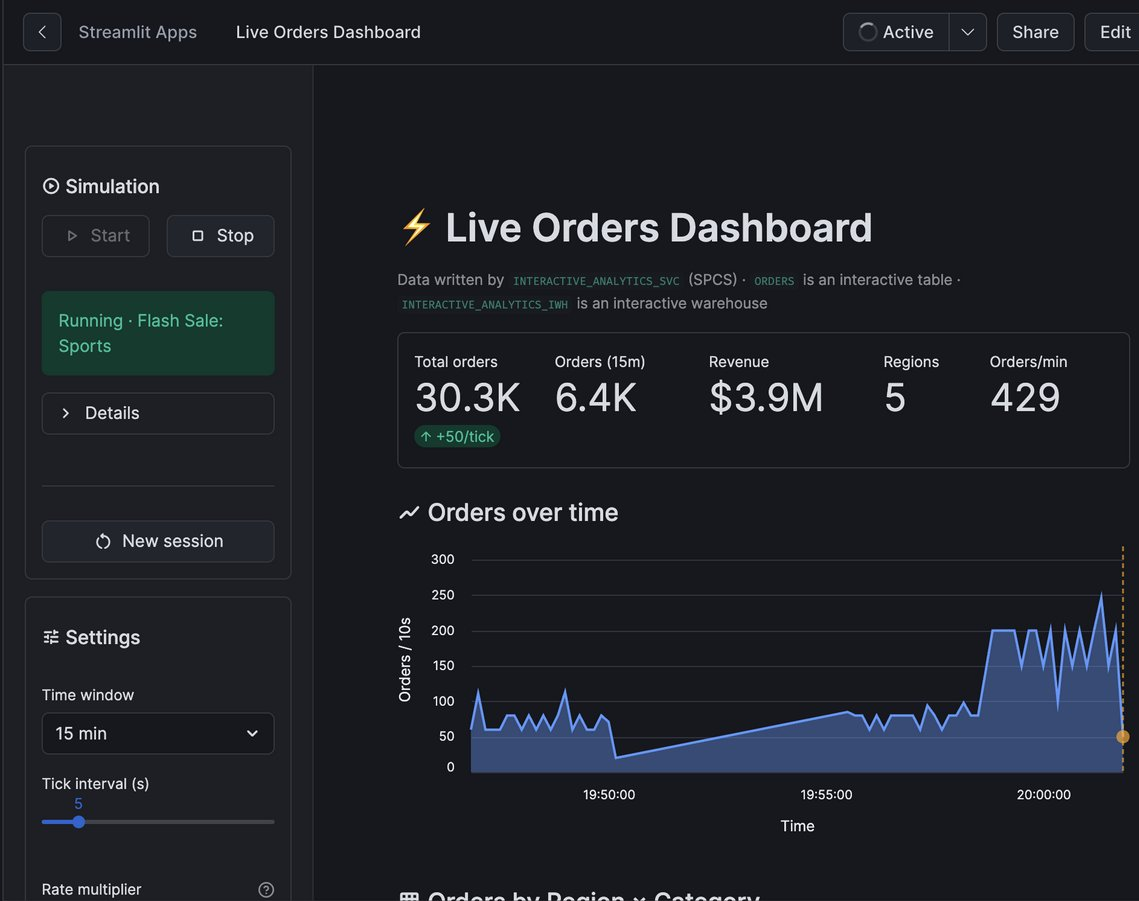Click the ORDERS interactive table code label

tap(774, 281)
